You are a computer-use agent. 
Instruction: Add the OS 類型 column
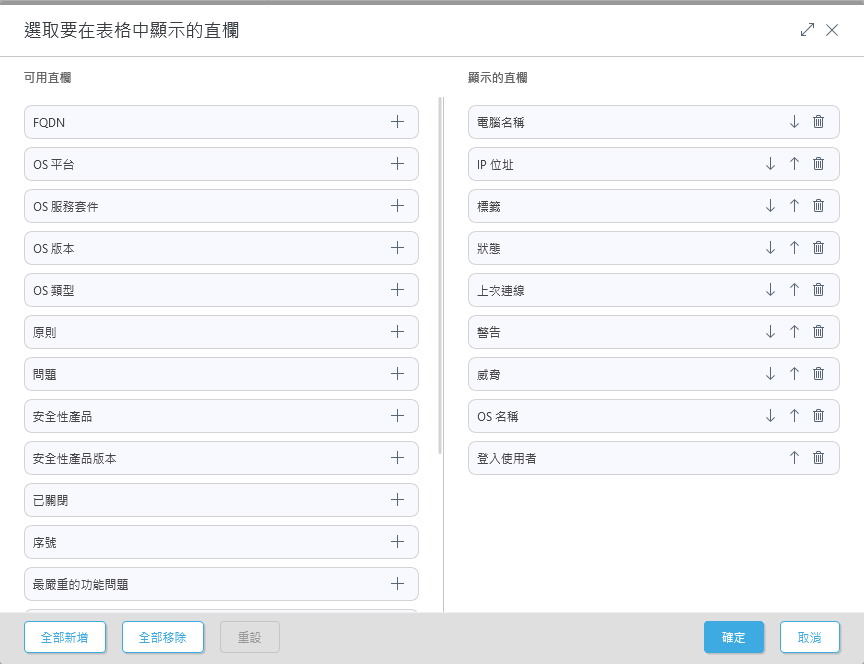pos(397,290)
